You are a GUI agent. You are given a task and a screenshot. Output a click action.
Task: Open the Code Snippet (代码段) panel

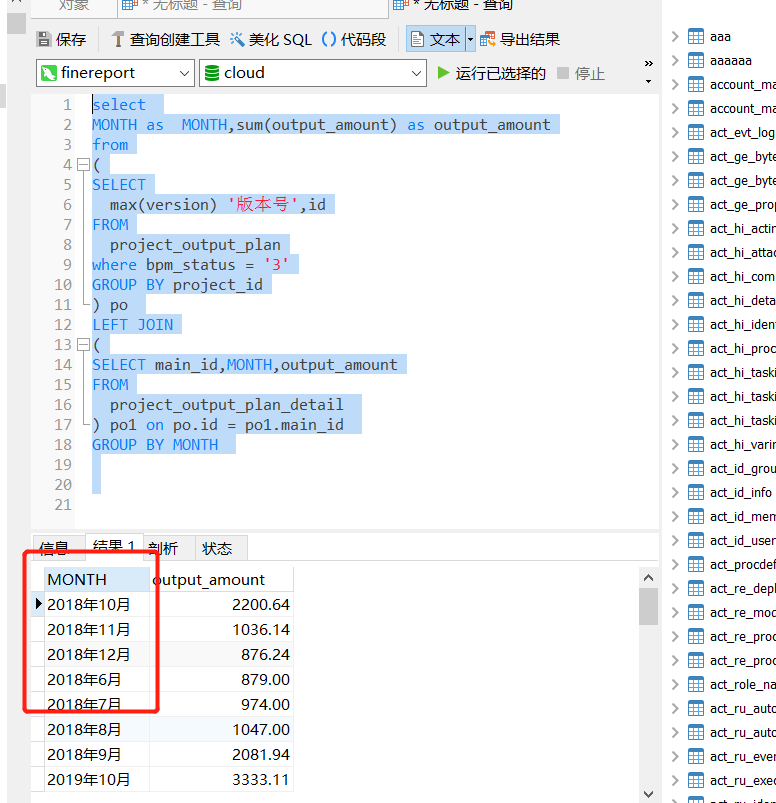pos(354,39)
